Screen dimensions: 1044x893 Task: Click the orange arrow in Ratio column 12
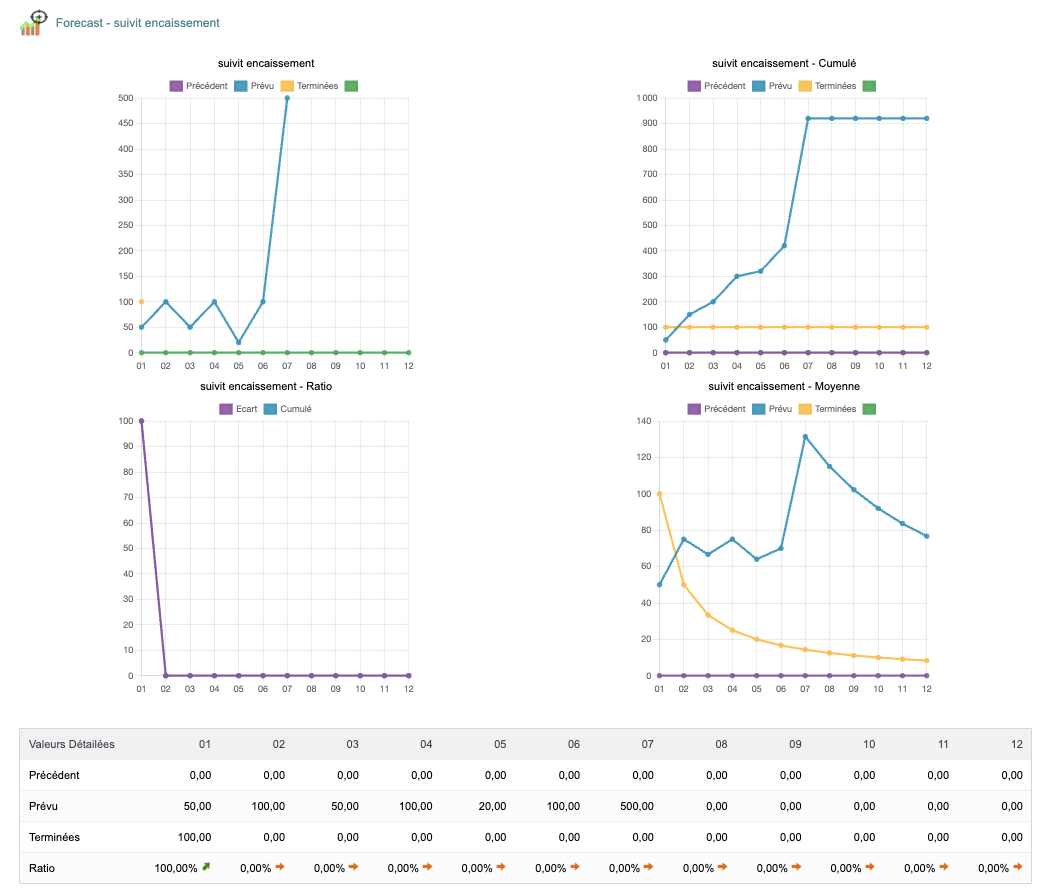(x=1017, y=867)
